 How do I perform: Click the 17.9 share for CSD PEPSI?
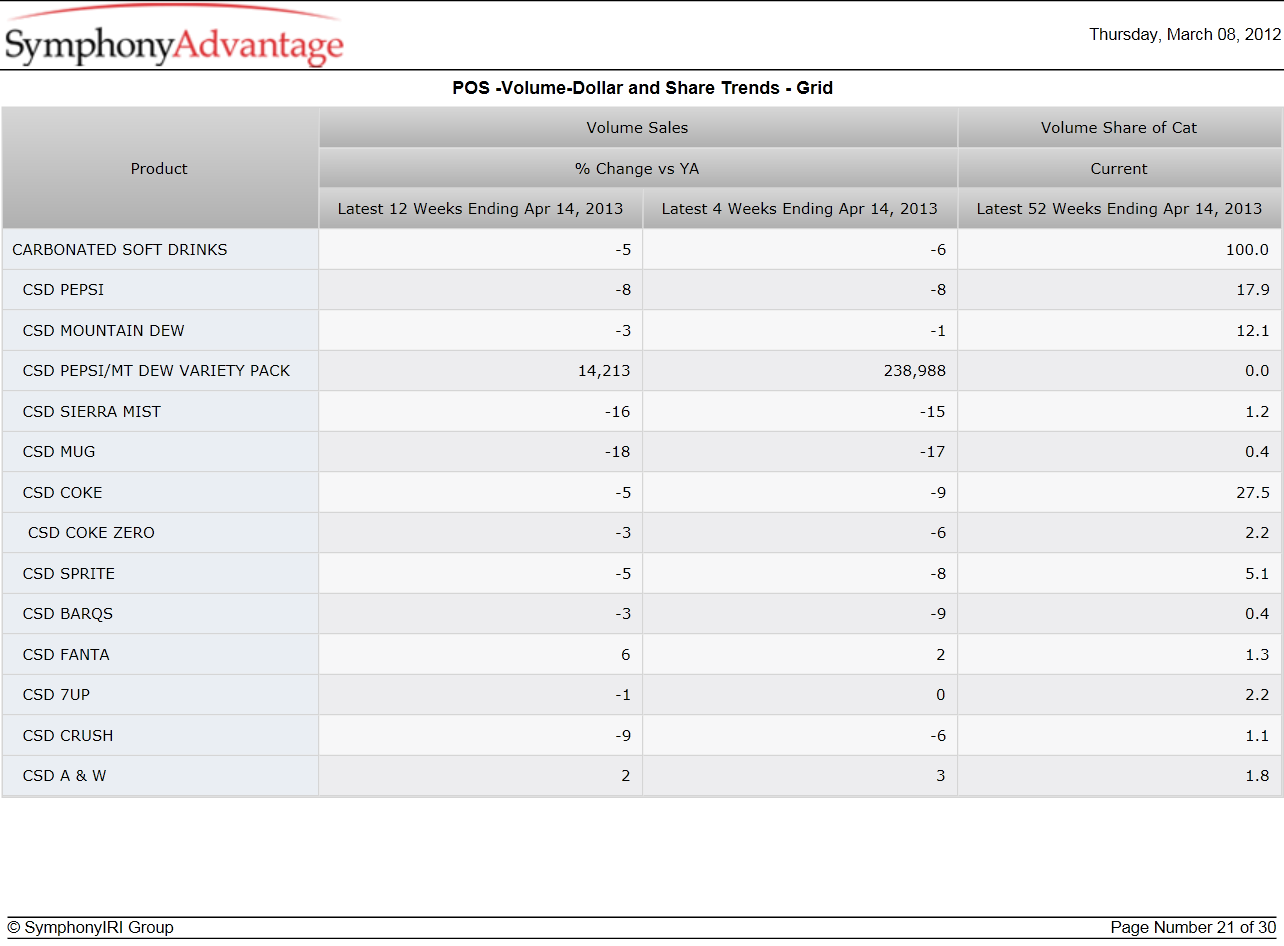point(1253,289)
